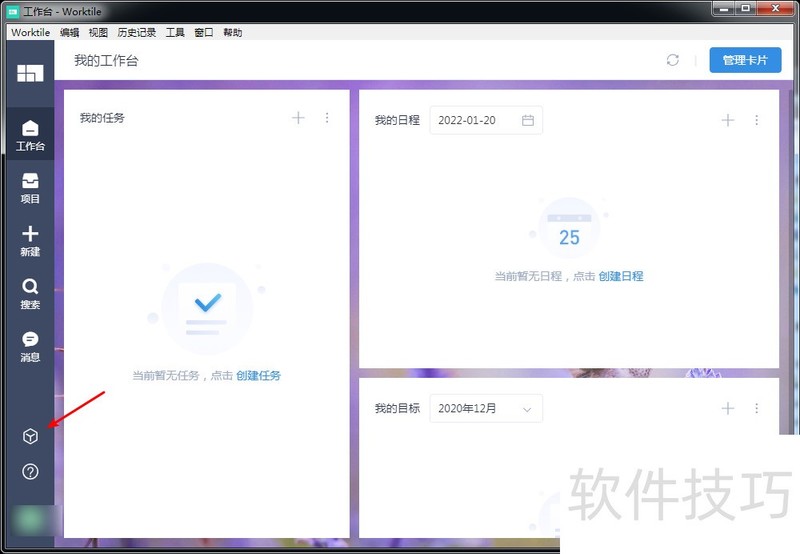Viewport: 800px width, 554px height.
Task: Click the empty task checkmark illustration
Action: pos(207,309)
